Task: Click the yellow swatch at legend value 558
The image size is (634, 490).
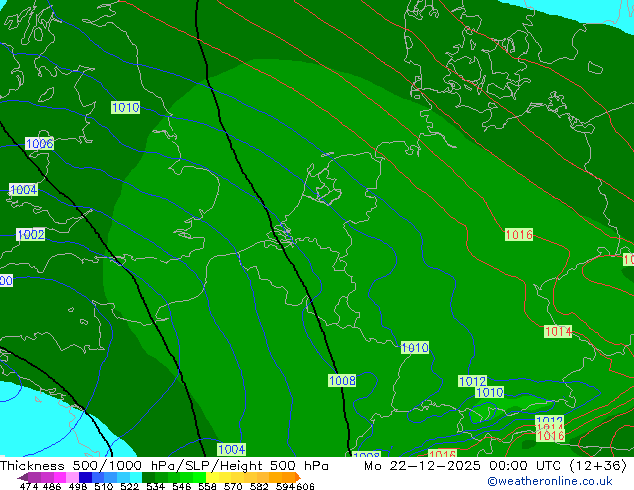Action: [x=212, y=477]
